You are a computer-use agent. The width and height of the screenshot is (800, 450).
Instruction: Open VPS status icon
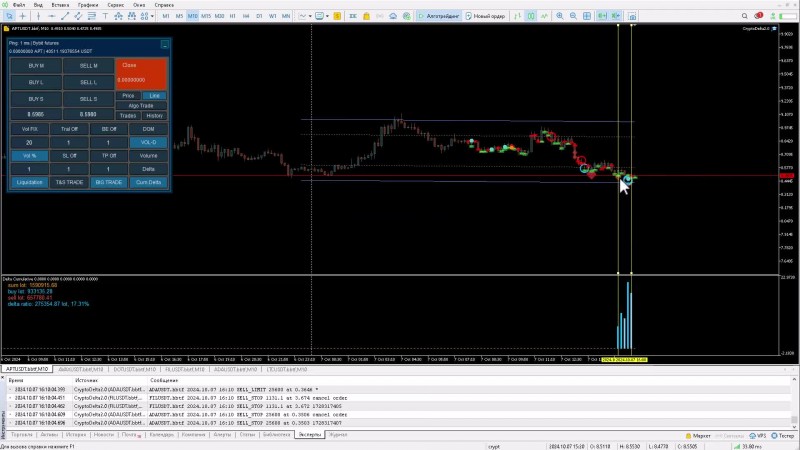758,436
